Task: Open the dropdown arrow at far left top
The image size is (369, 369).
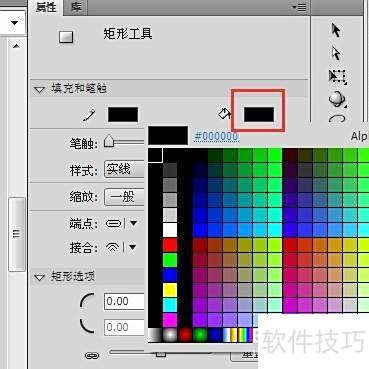Action: 14,23
